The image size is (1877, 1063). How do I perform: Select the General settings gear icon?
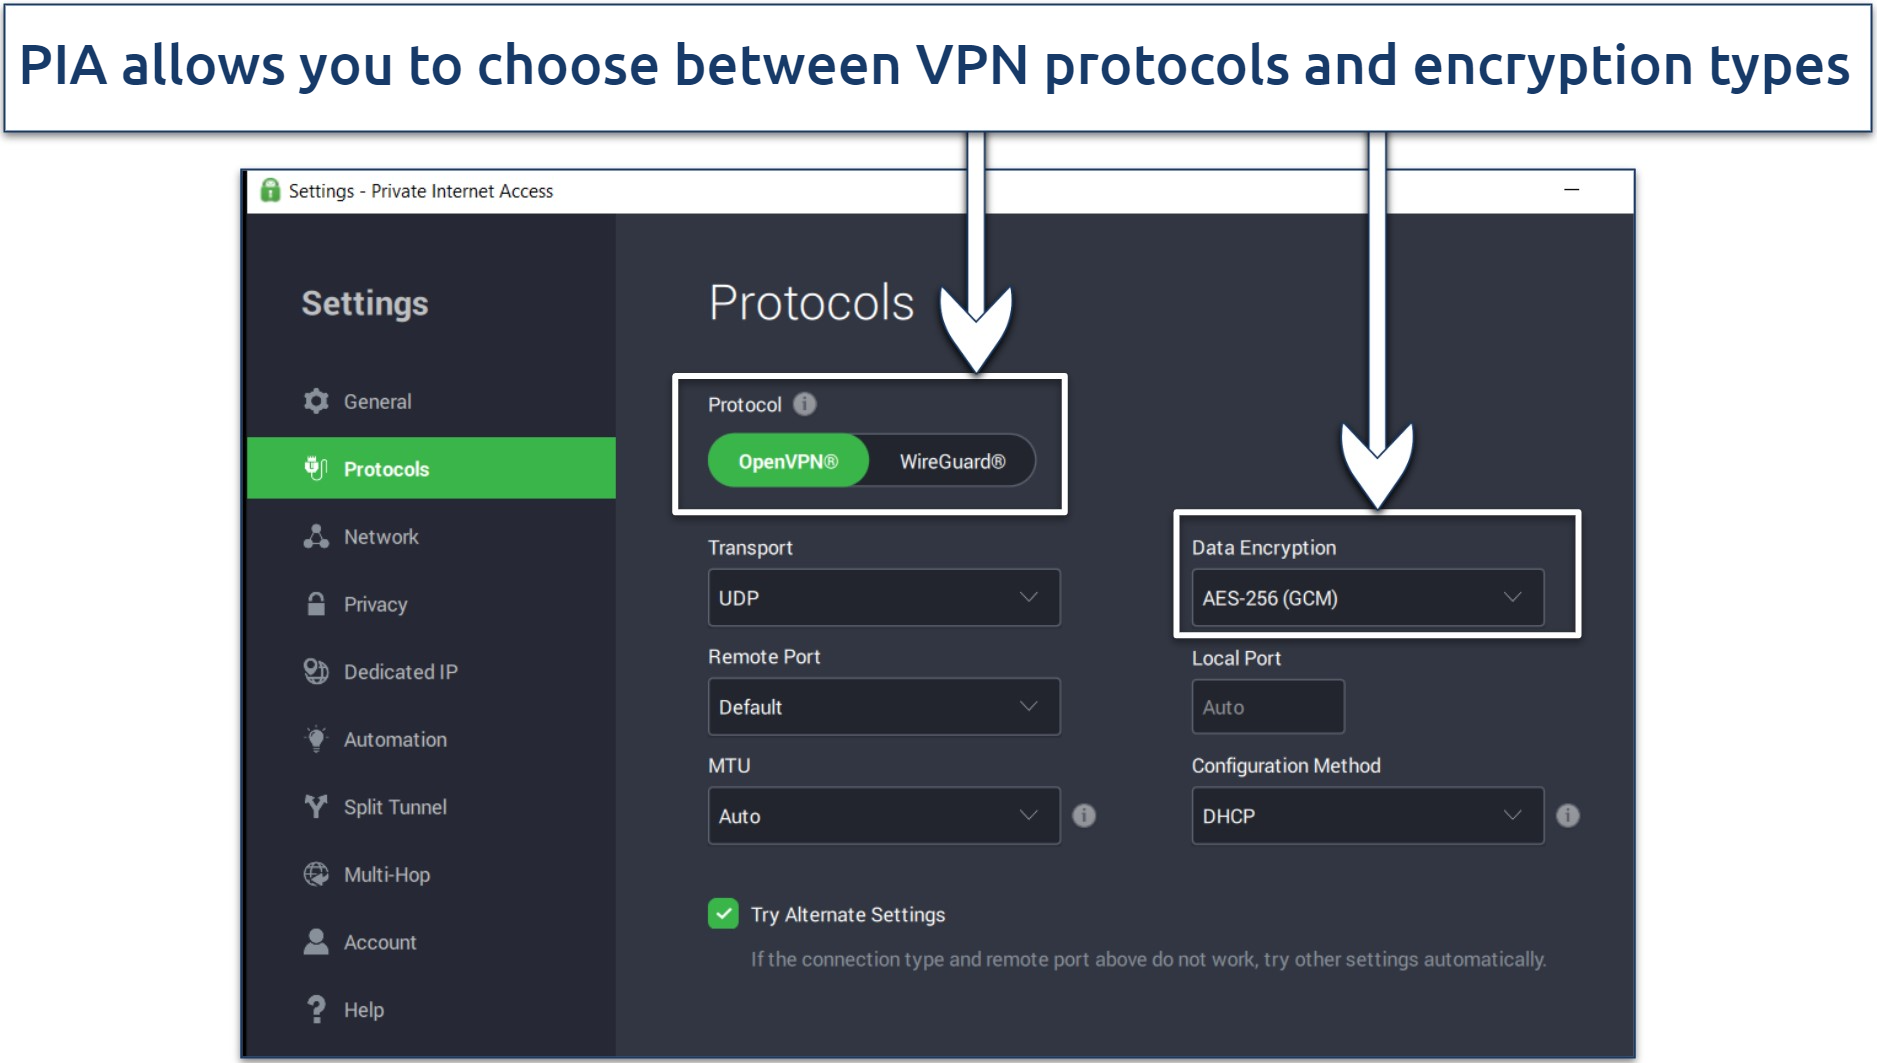tap(316, 400)
